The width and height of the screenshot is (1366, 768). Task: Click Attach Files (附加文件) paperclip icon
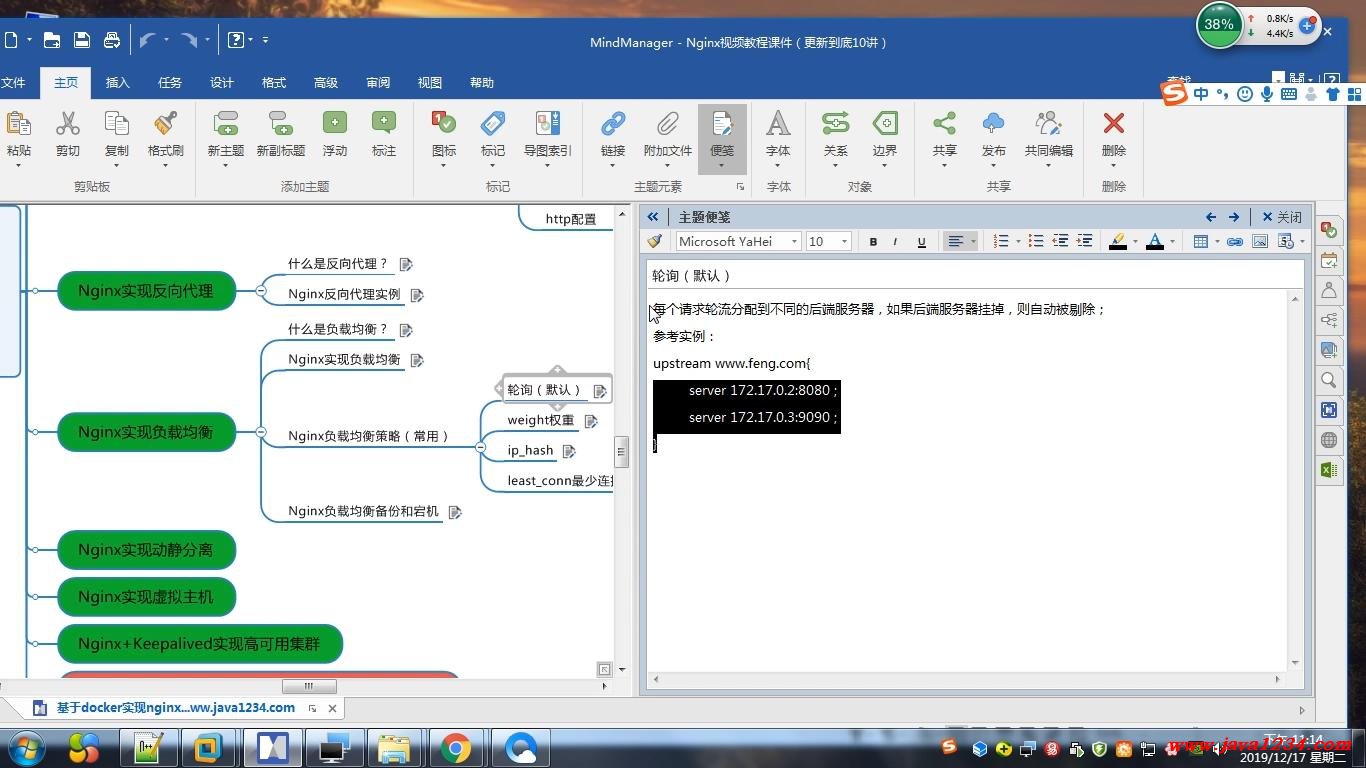667,124
